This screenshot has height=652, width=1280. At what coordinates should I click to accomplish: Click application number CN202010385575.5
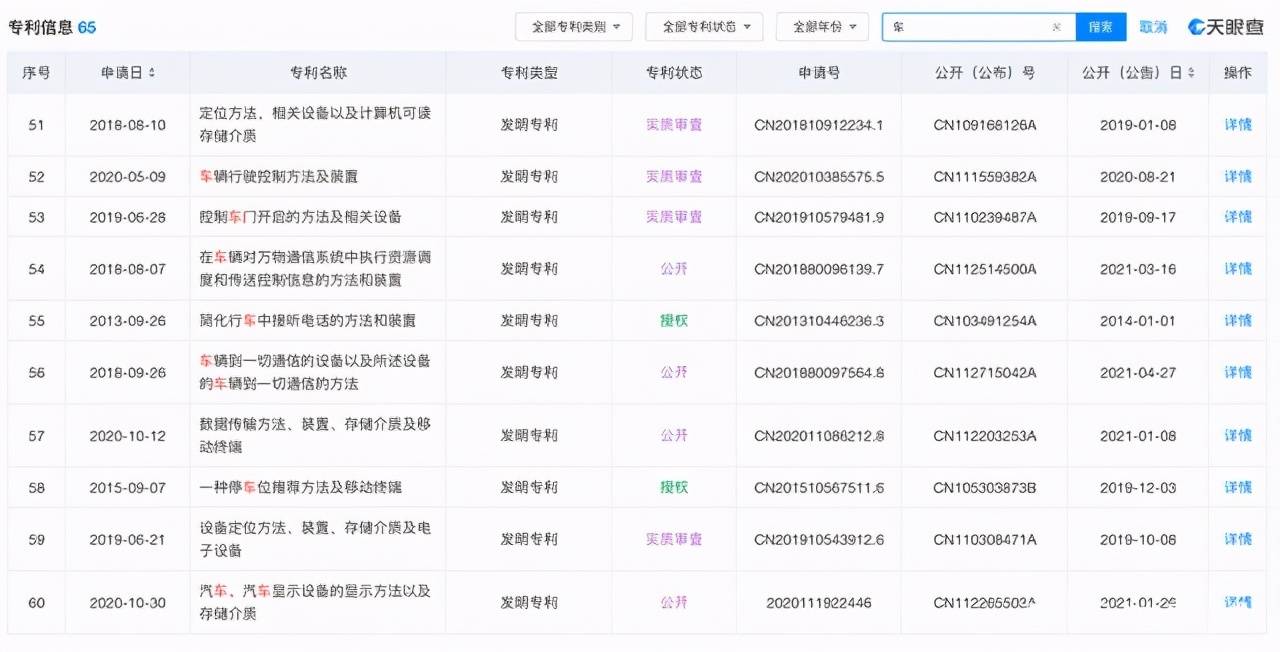(819, 176)
